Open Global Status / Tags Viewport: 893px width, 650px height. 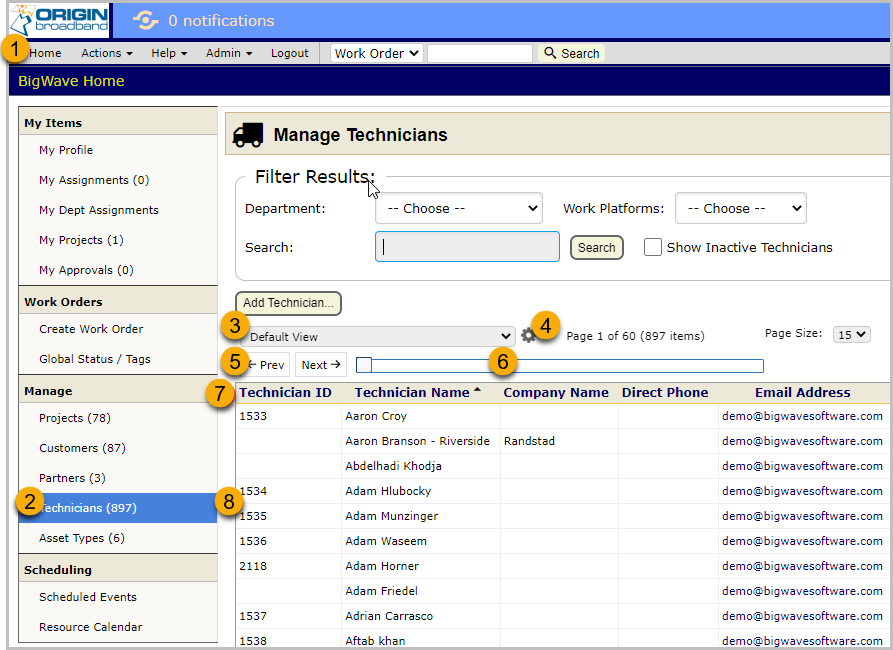click(95, 359)
